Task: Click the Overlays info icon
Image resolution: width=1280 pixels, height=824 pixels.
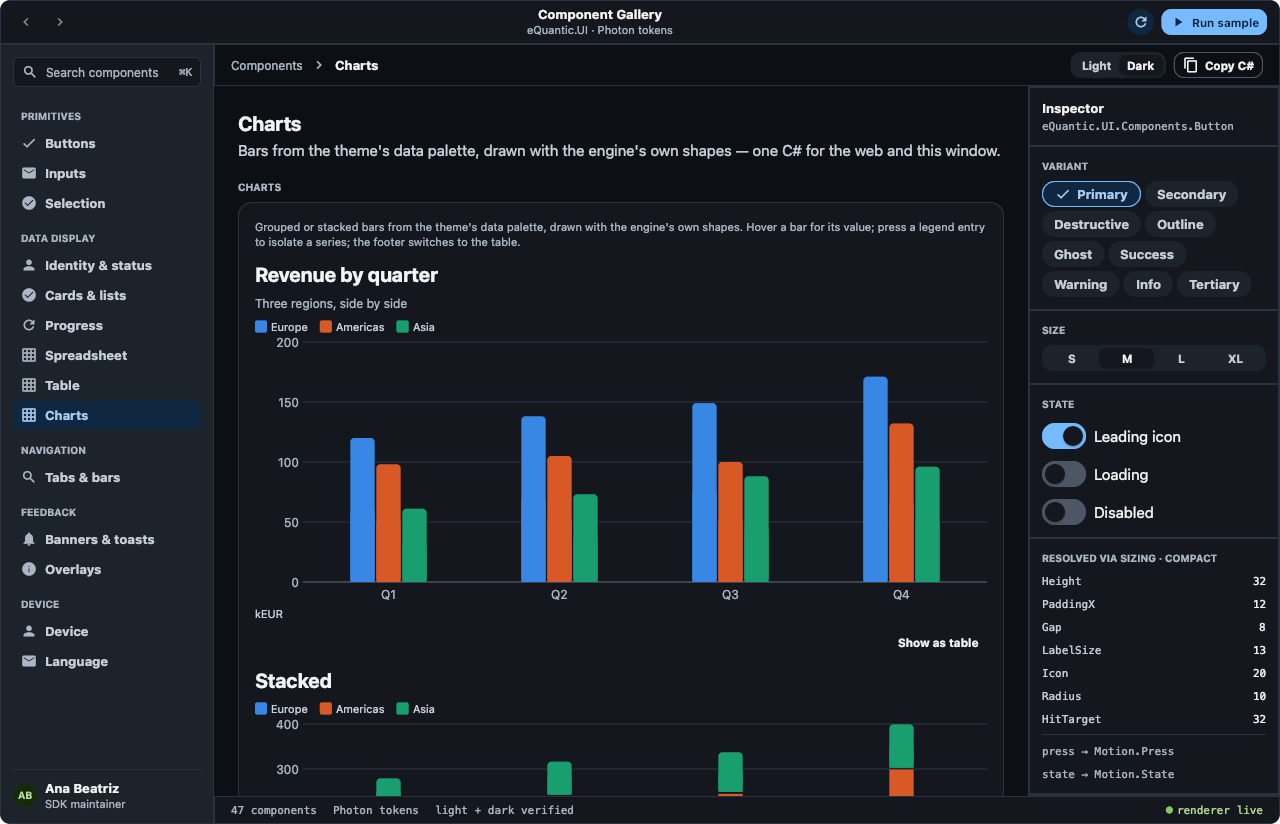Action: point(29,569)
